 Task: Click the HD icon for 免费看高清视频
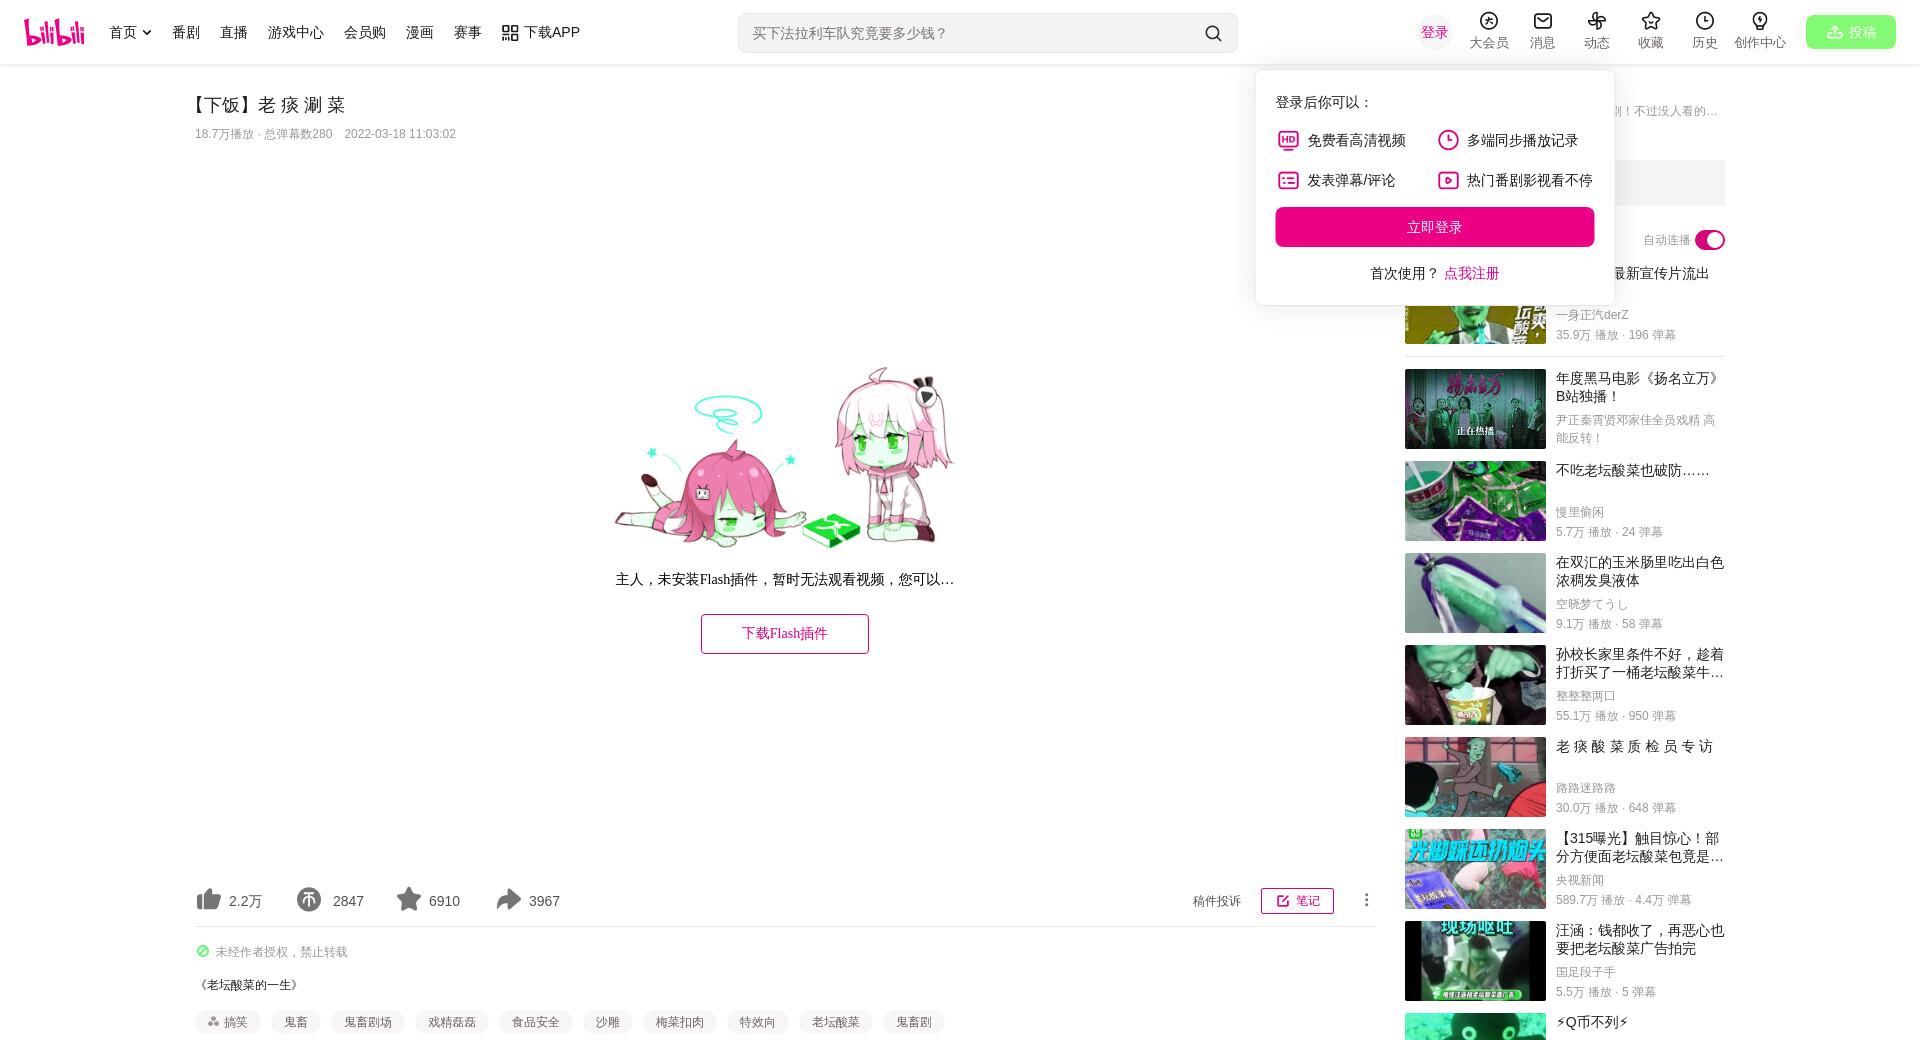(1288, 140)
